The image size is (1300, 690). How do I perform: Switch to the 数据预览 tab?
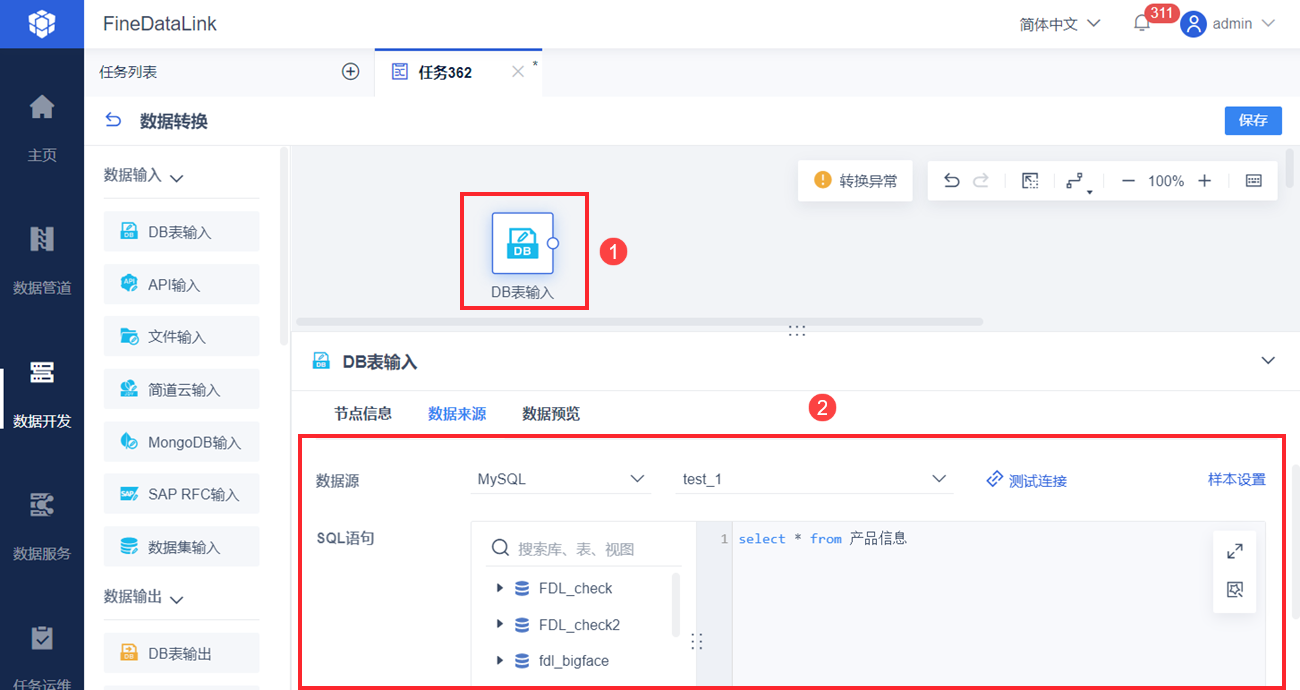tap(551, 413)
